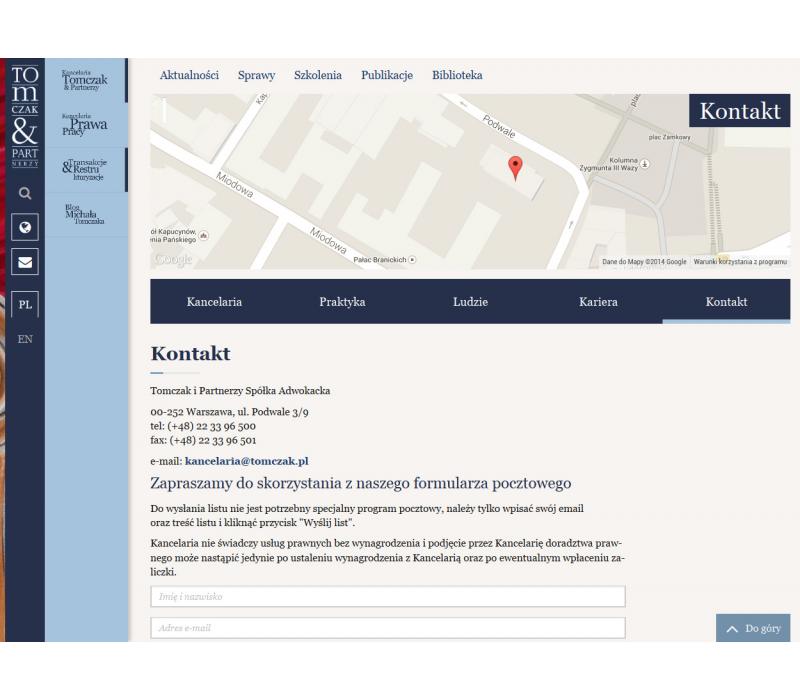The width and height of the screenshot is (800, 700).
Task: Click the search magnifier icon in sidebar
Action: click(x=24, y=195)
